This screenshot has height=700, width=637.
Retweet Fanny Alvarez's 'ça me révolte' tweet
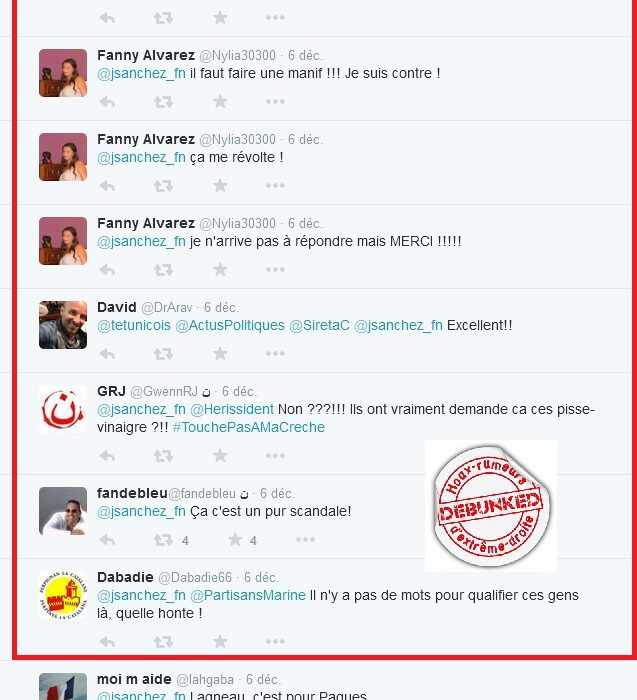[163, 186]
